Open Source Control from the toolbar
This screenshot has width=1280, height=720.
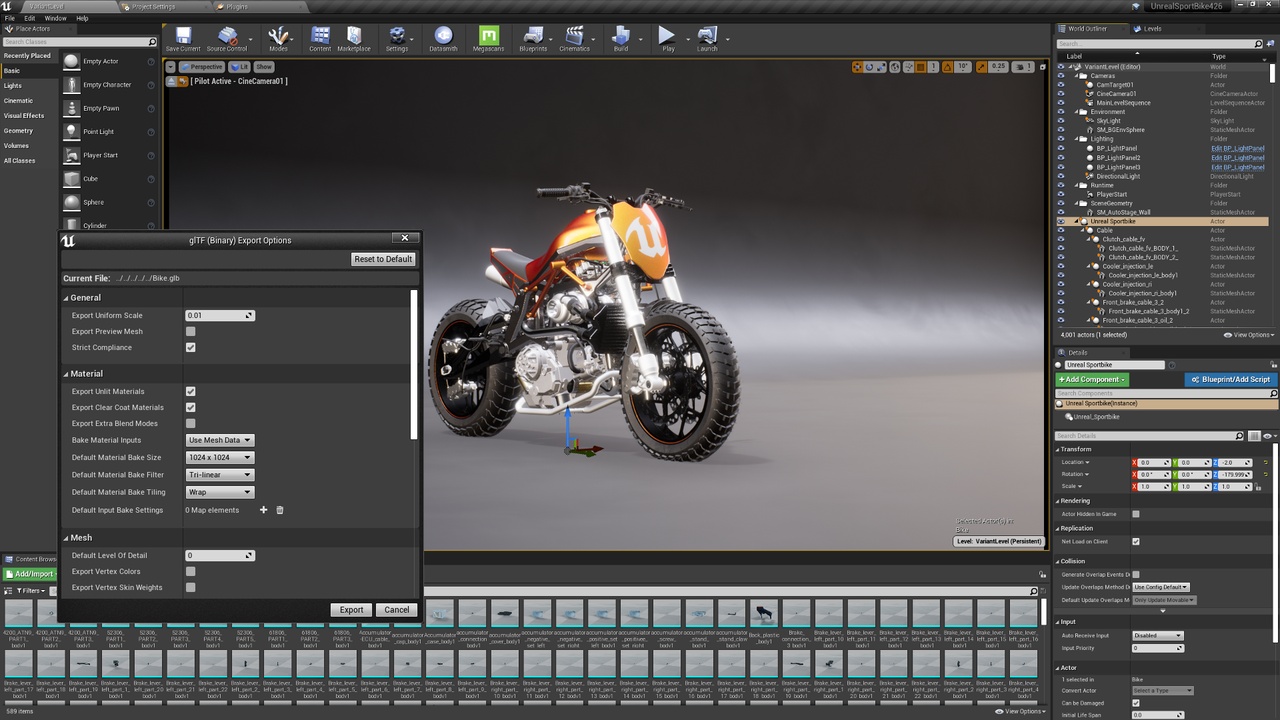227,39
